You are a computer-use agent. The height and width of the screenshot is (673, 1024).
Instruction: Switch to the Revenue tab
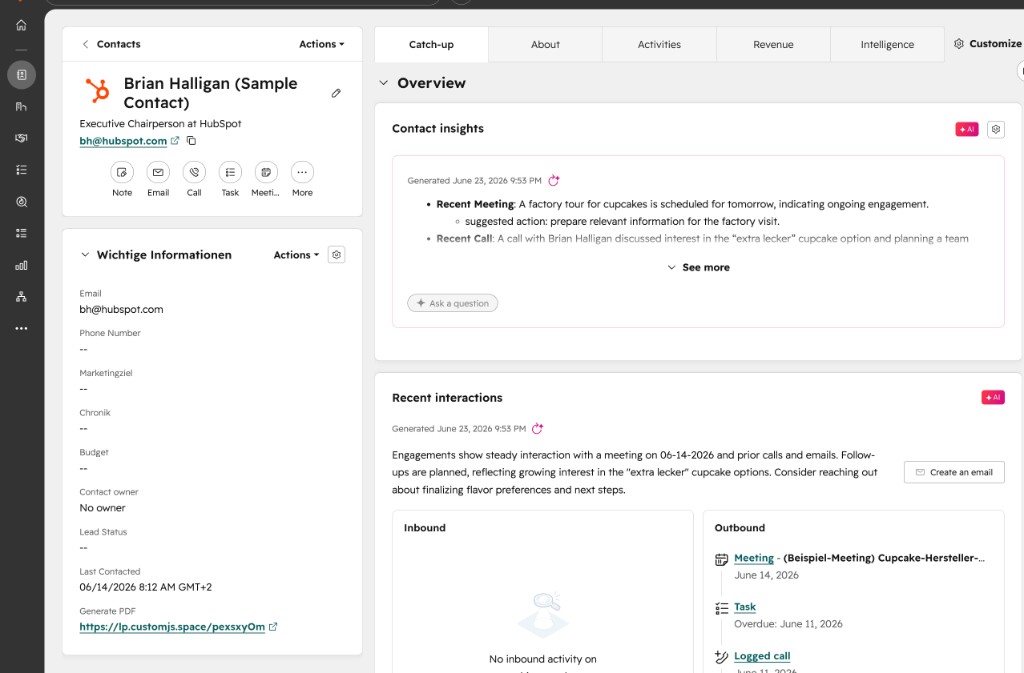click(x=773, y=44)
